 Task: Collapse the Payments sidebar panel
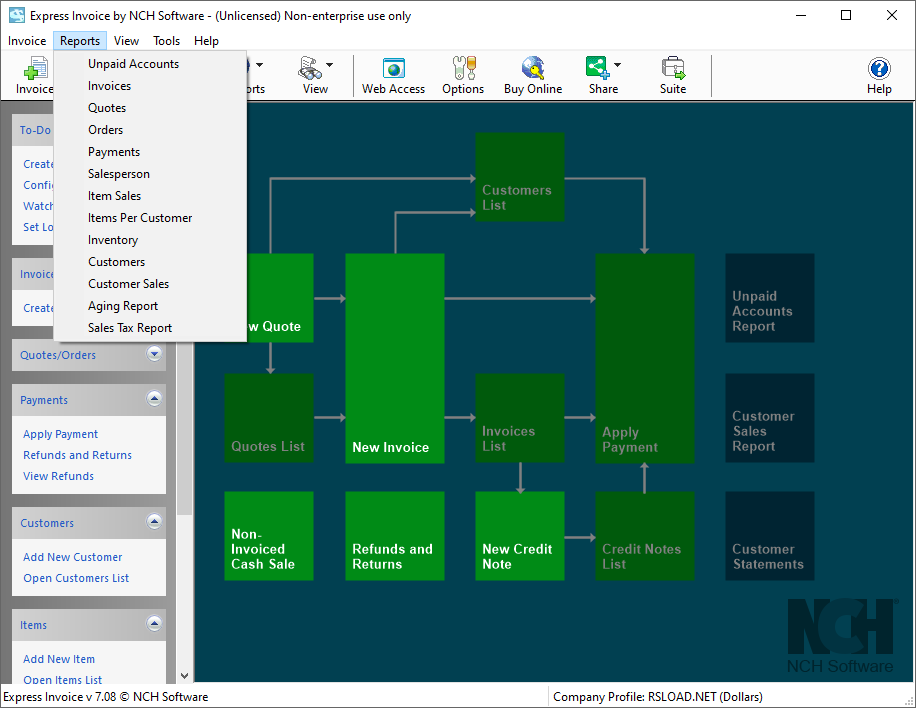[x=154, y=399]
